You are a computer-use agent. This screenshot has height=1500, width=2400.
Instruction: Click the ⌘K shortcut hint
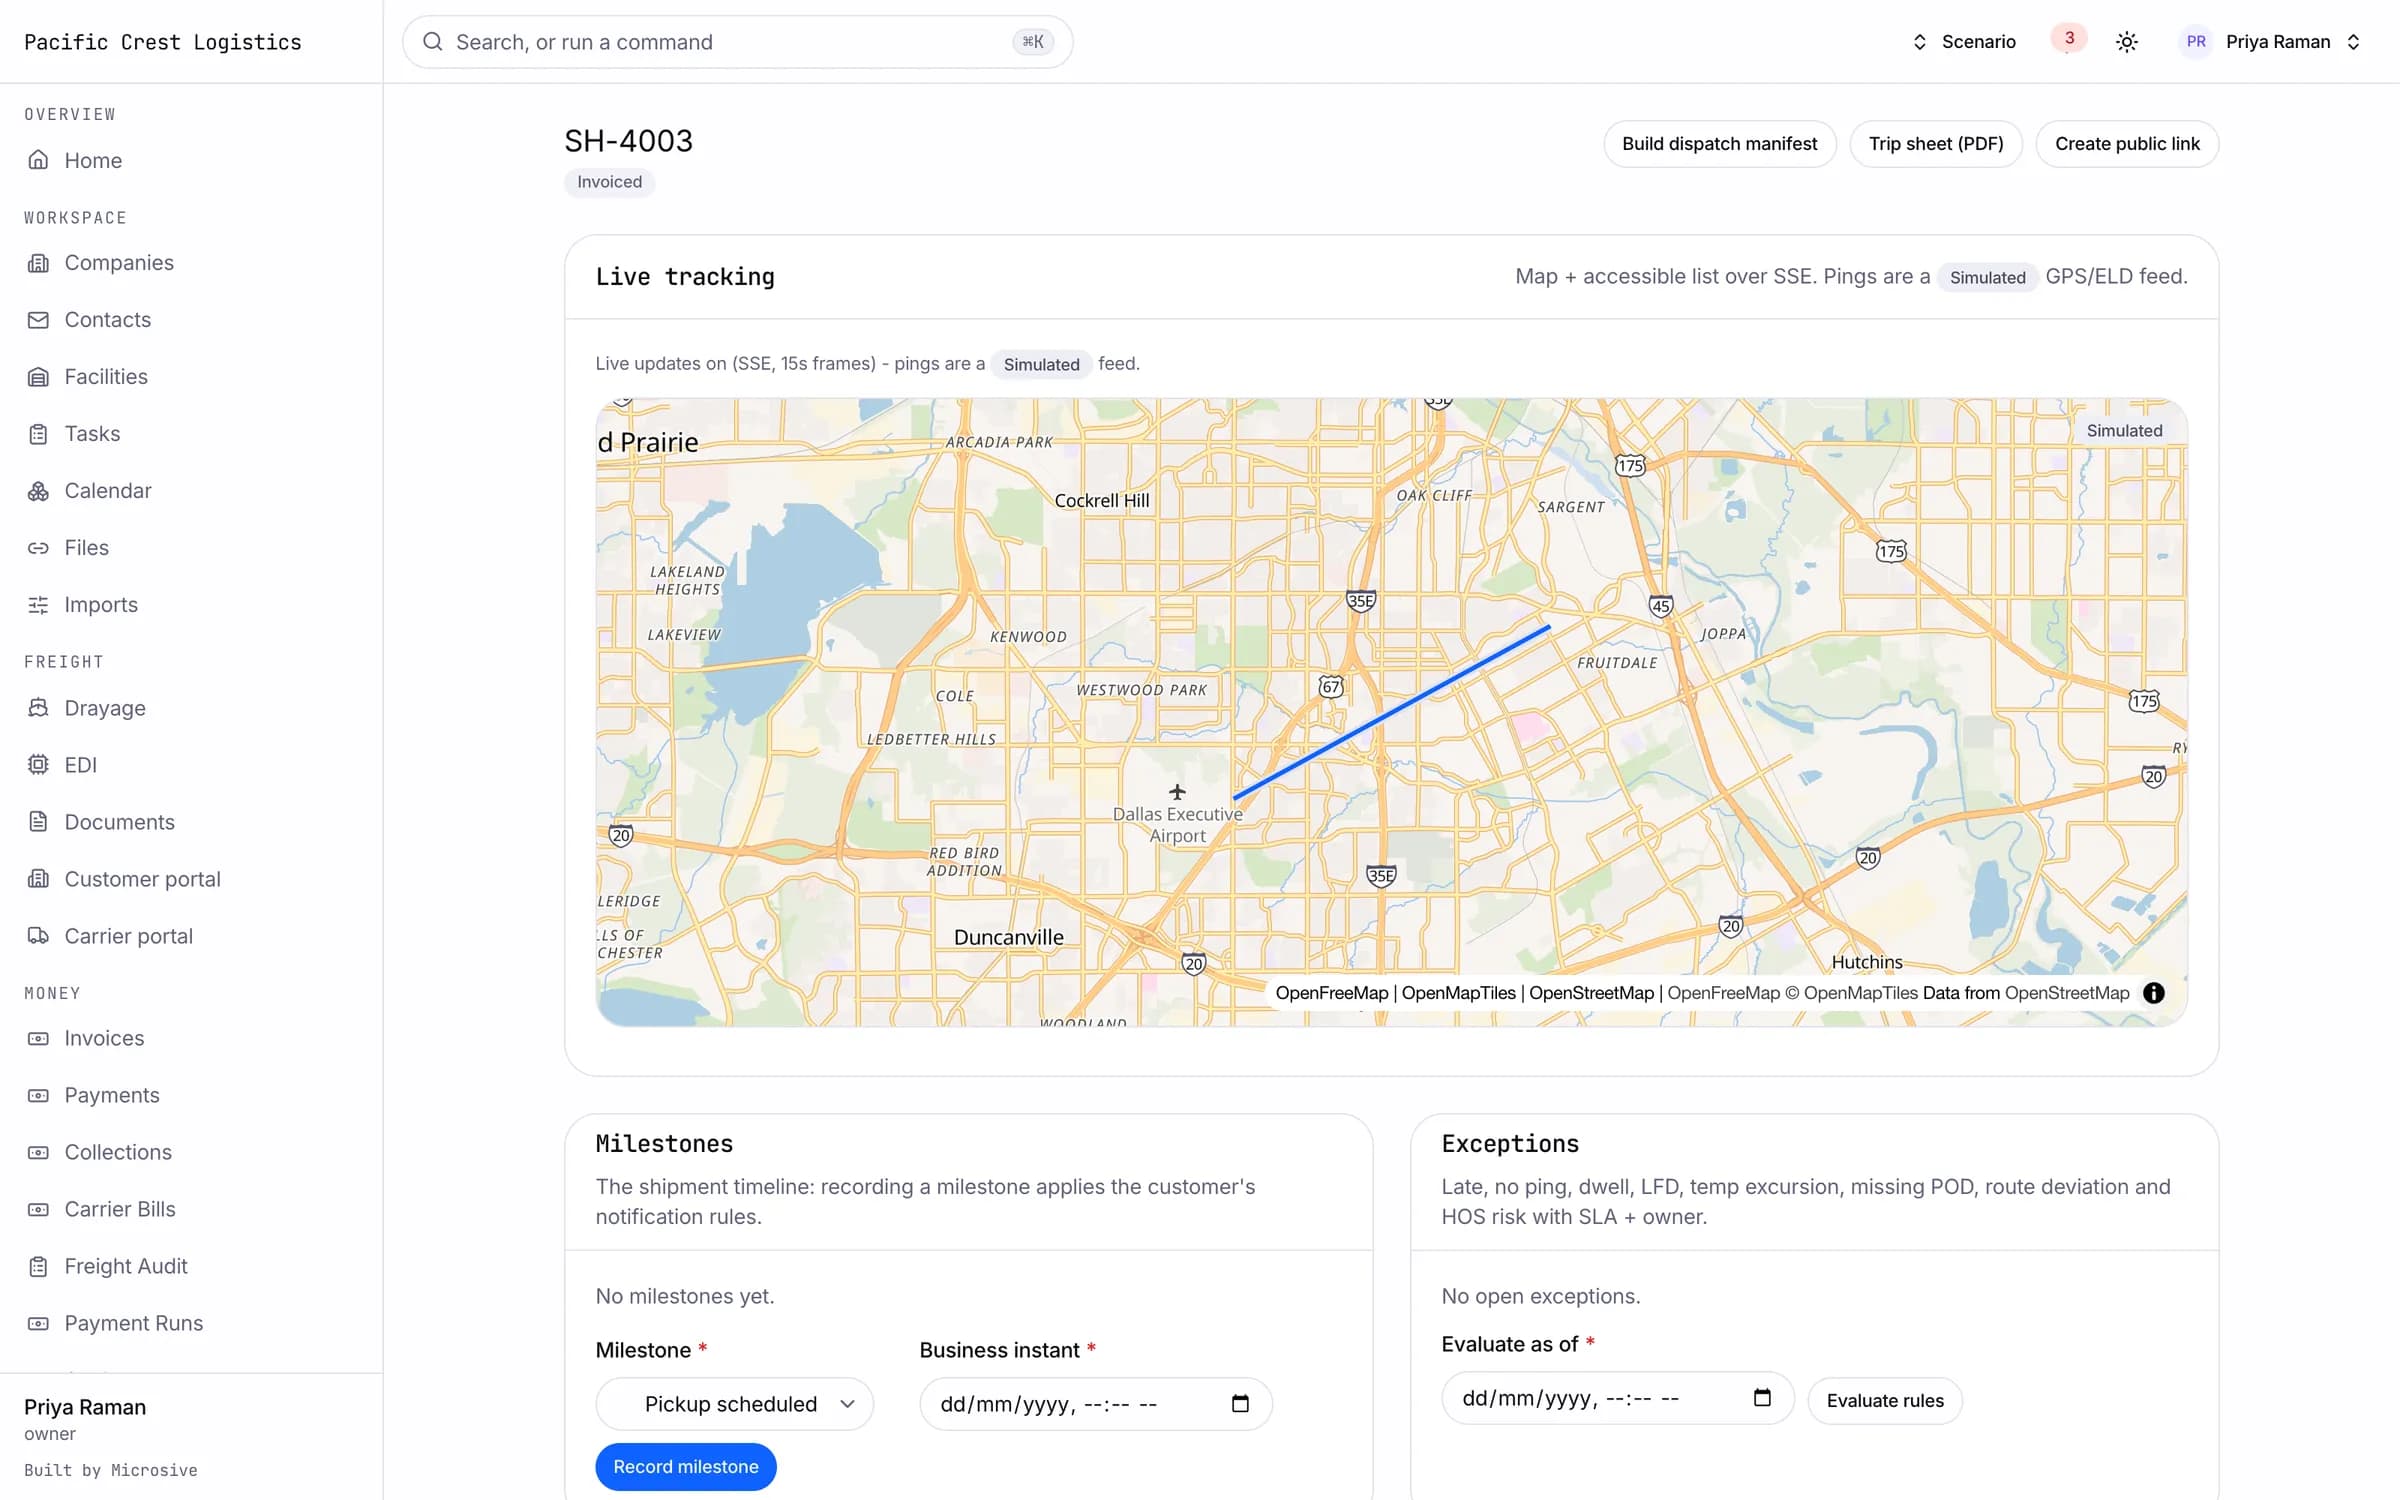pos(1033,42)
